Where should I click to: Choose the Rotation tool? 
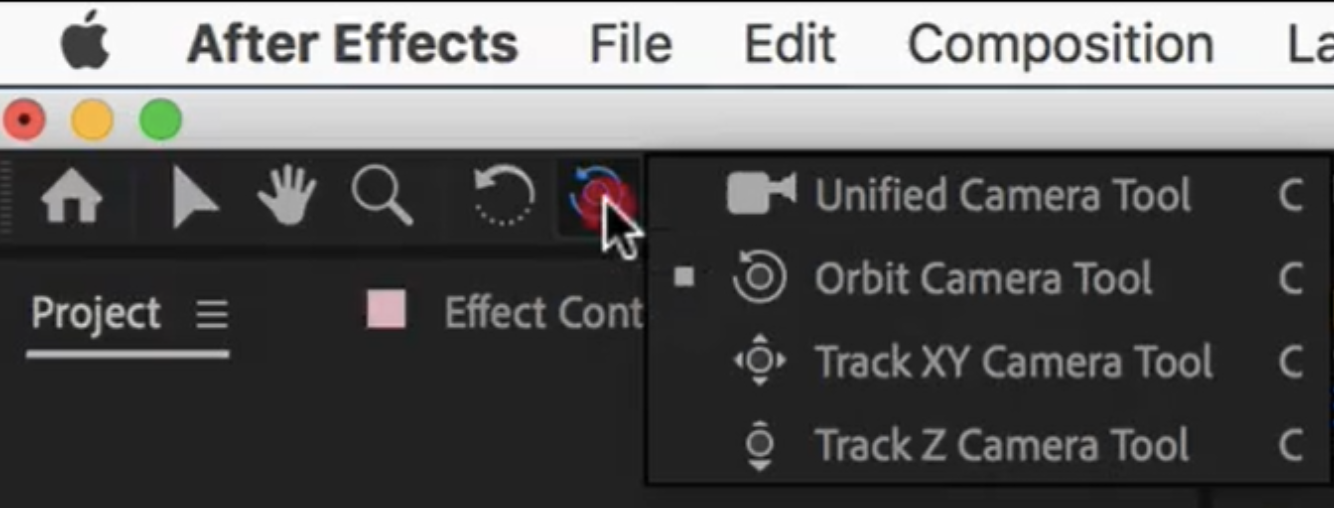click(x=504, y=194)
